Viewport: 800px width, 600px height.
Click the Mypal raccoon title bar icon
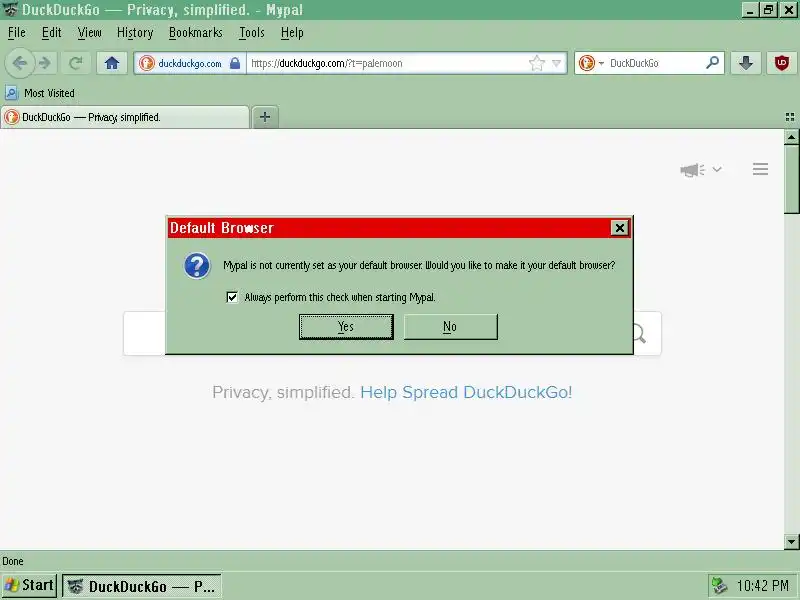[10, 10]
